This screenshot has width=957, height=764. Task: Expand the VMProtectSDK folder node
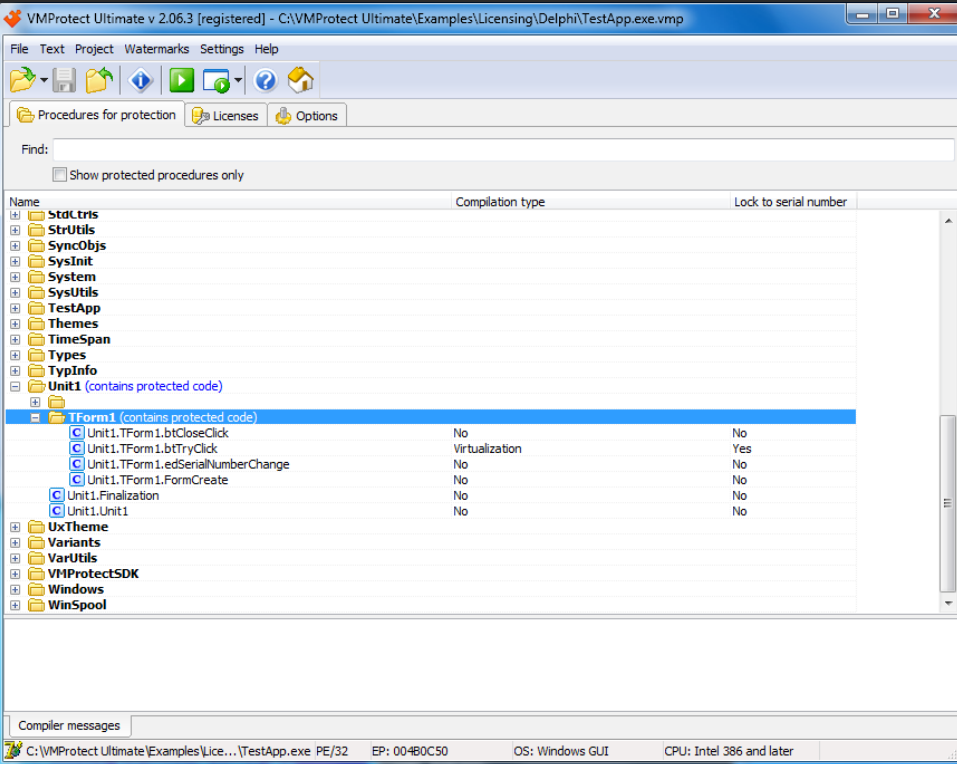click(x=15, y=574)
